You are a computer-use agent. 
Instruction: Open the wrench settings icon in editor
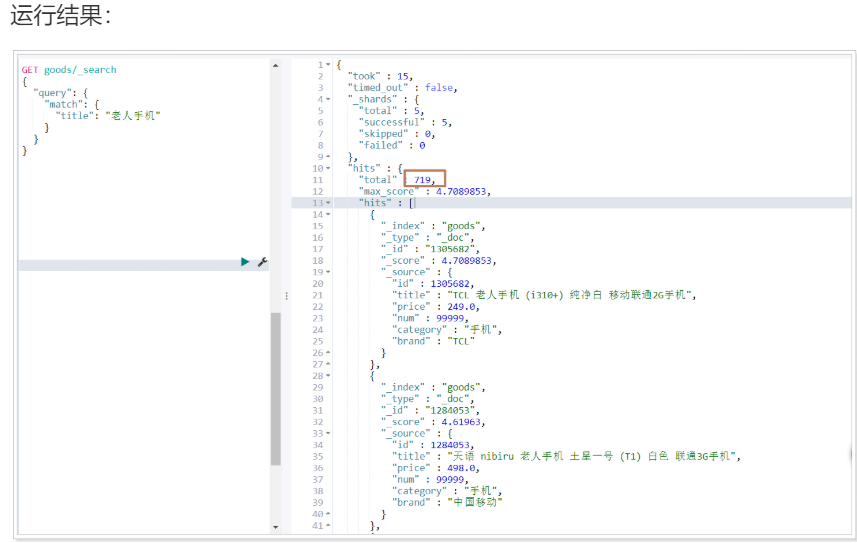(262, 262)
